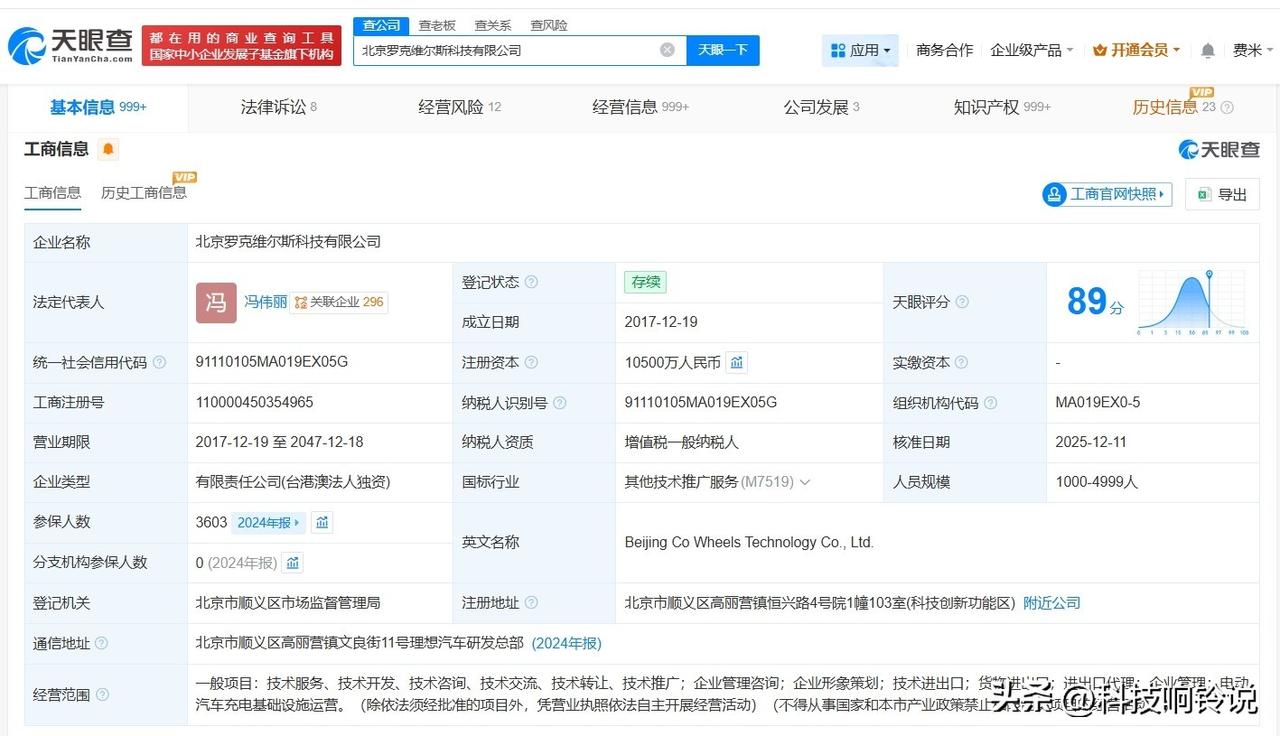
Task: Click orange bell icon beside 工商信息 heading
Action: click(108, 150)
